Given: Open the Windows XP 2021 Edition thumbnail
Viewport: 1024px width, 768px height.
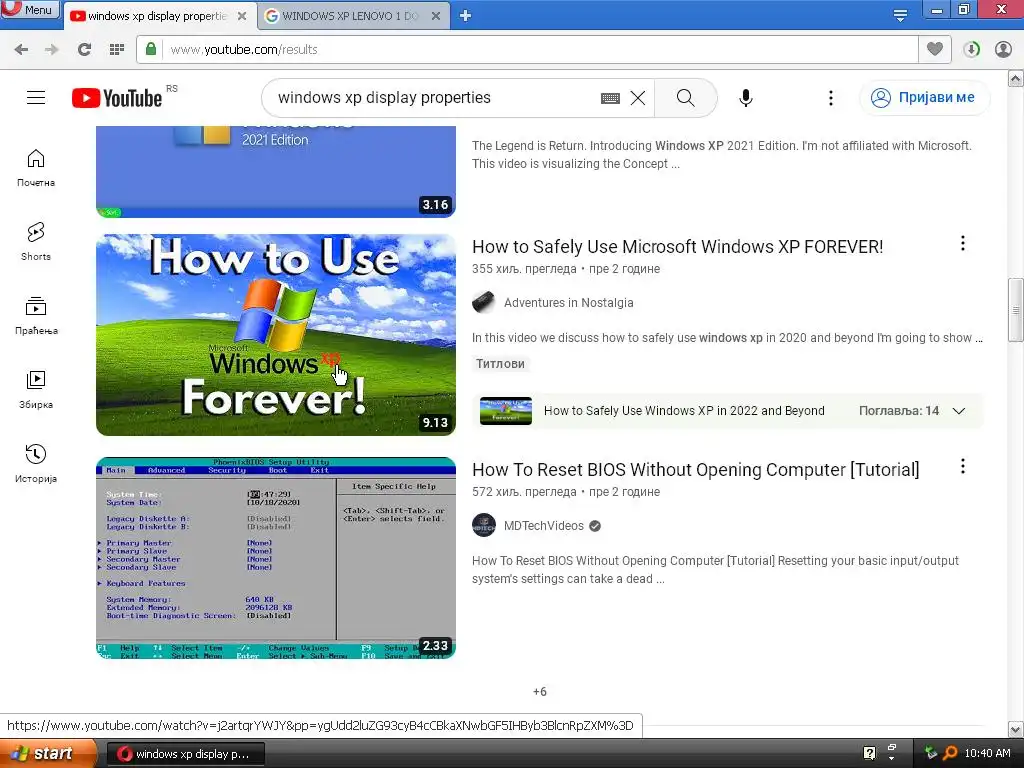Looking at the screenshot, I should coord(276,172).
